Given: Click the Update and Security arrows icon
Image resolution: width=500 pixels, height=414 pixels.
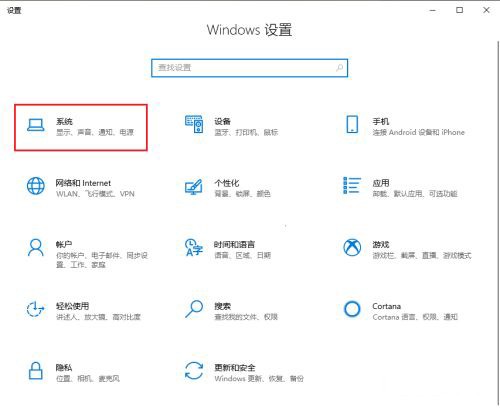Looking at the screenshot, I should tap(194, 371).
